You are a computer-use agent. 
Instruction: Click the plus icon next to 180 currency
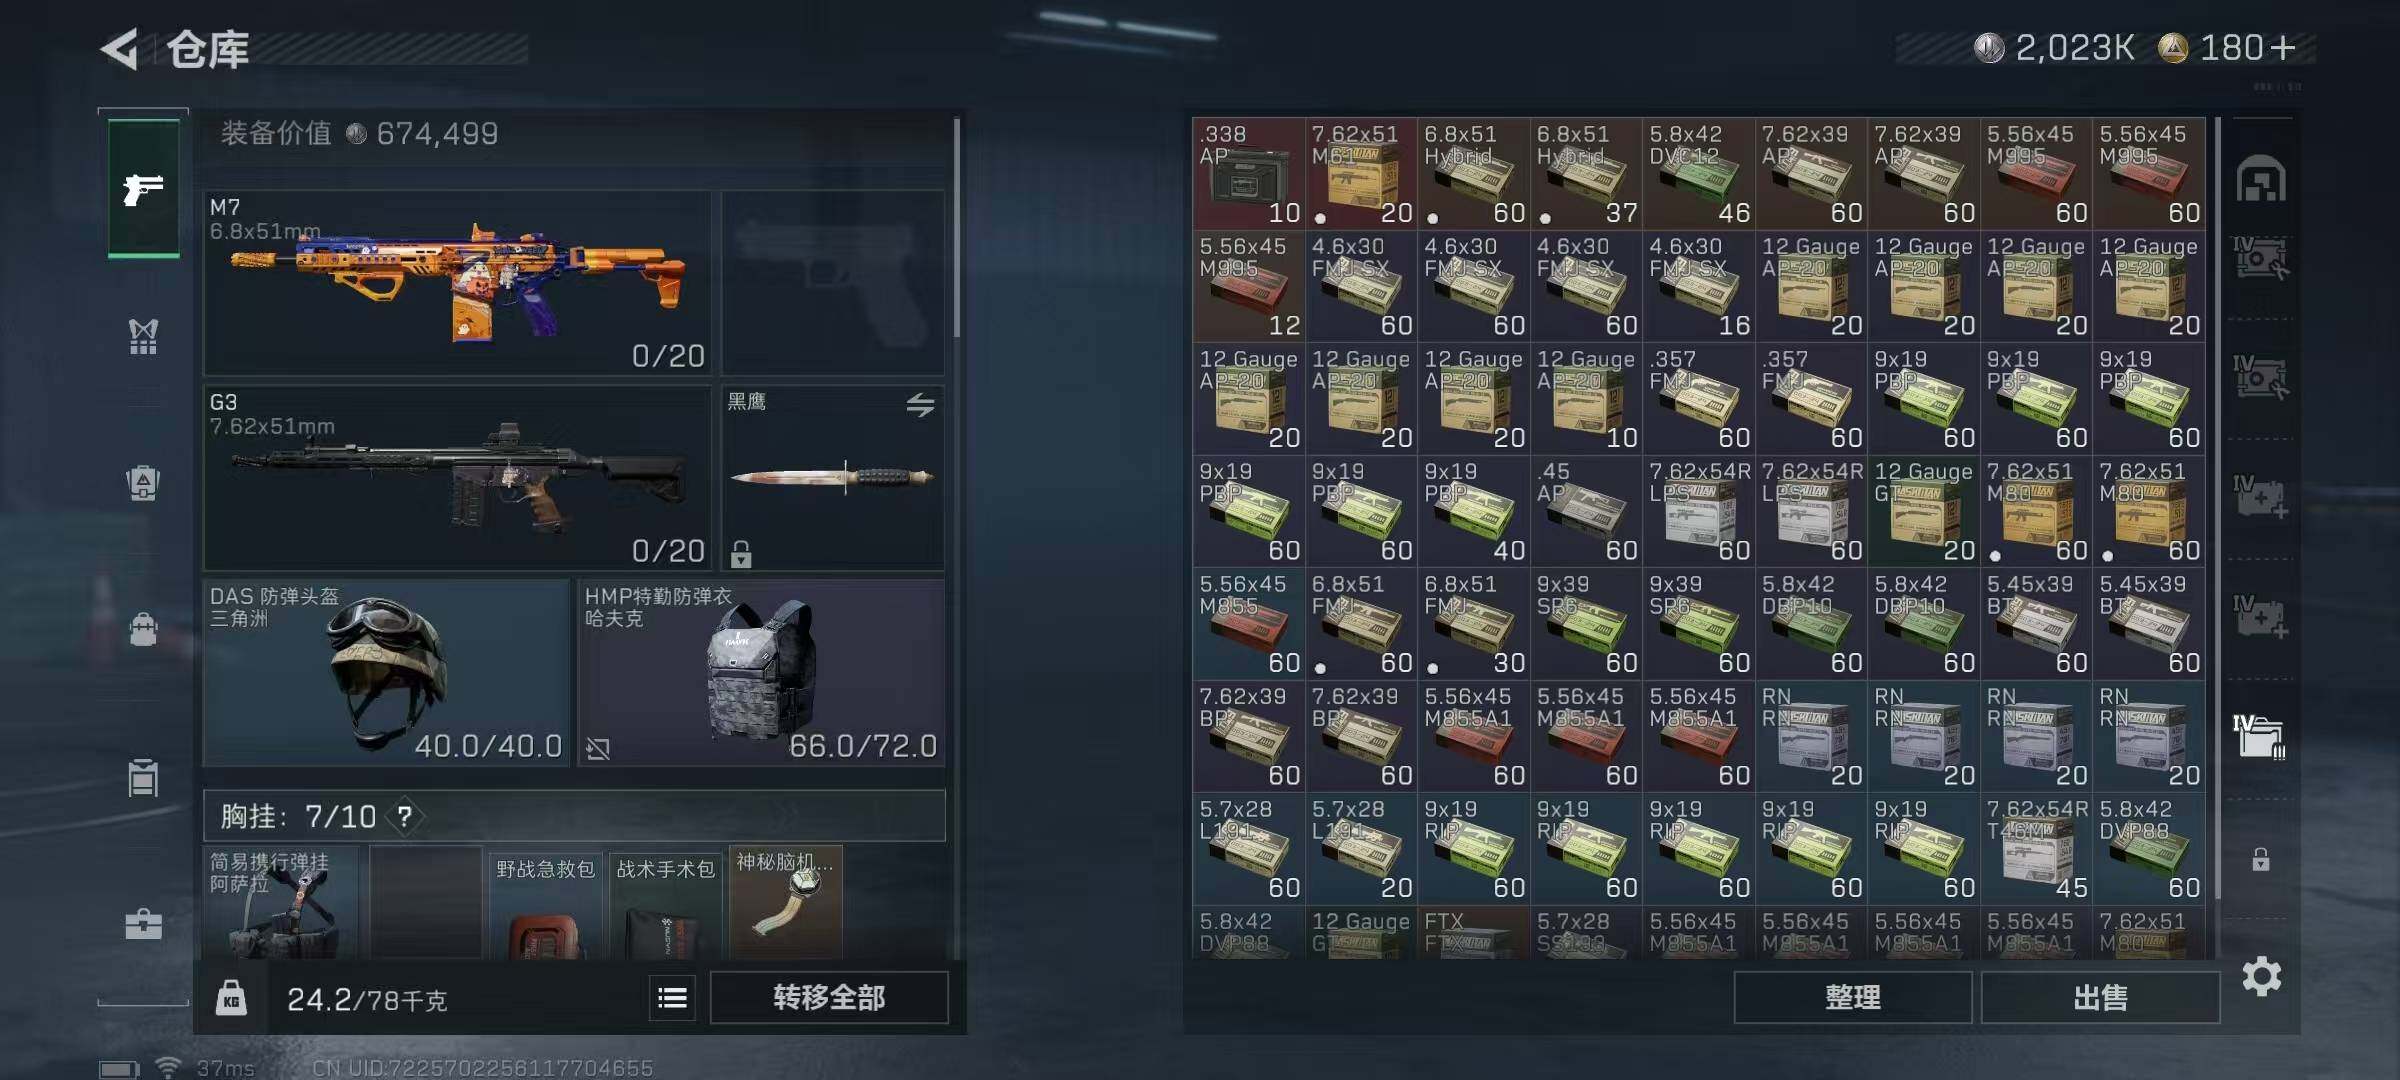click(2283, 48)
